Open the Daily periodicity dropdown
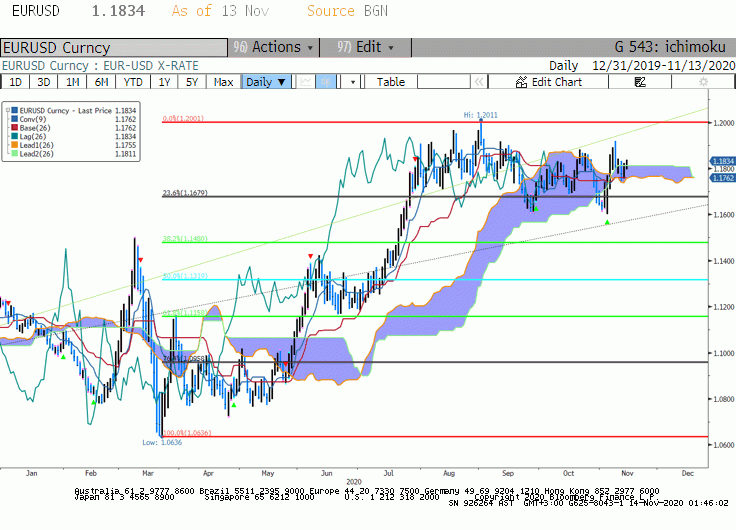 click(266, 82)
